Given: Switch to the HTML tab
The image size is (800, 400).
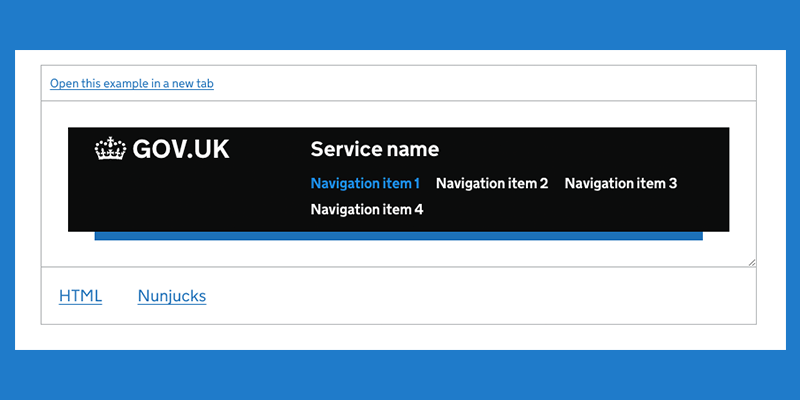Looking at the screenshot, I should tap(81, 296).
